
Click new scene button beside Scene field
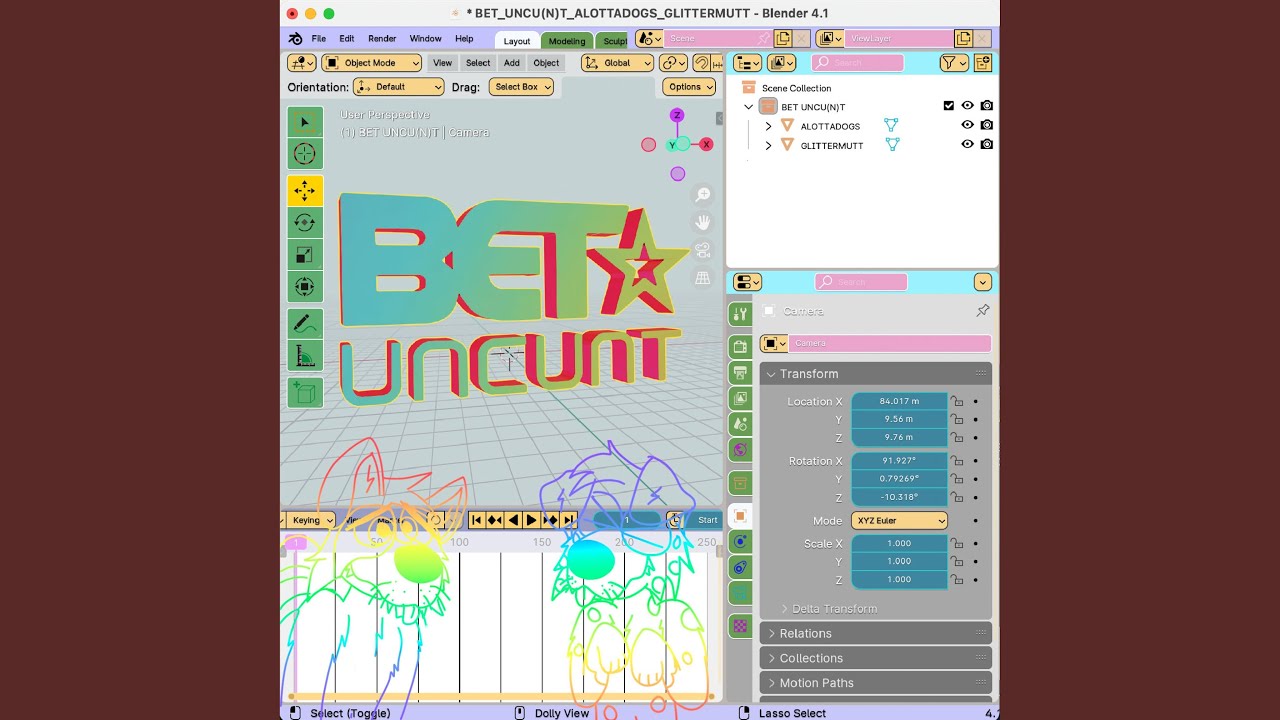pyautogui.click(x=783, y=38)
